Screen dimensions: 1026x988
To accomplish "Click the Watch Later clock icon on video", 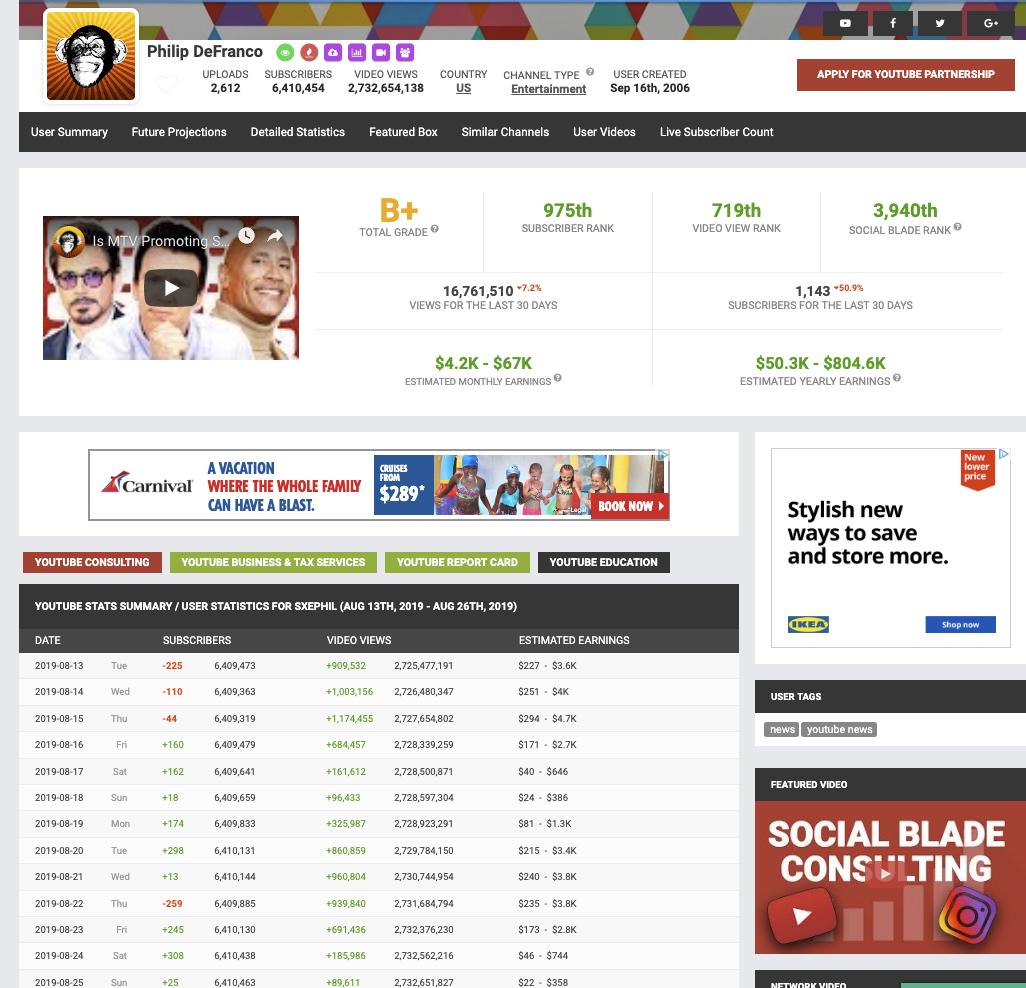I will [246, 236].
